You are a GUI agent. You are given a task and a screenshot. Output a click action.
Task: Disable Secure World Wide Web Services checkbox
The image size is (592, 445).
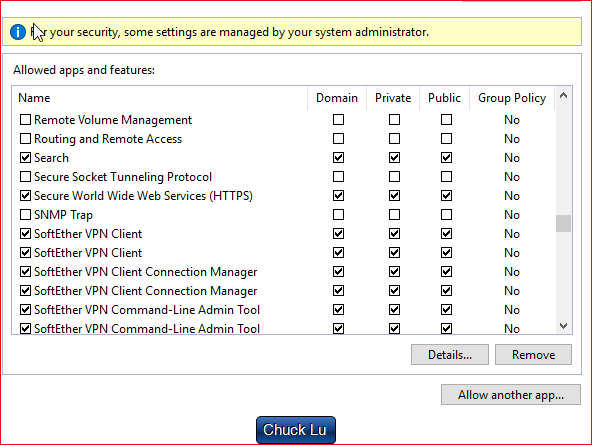[x=25, y=196]
